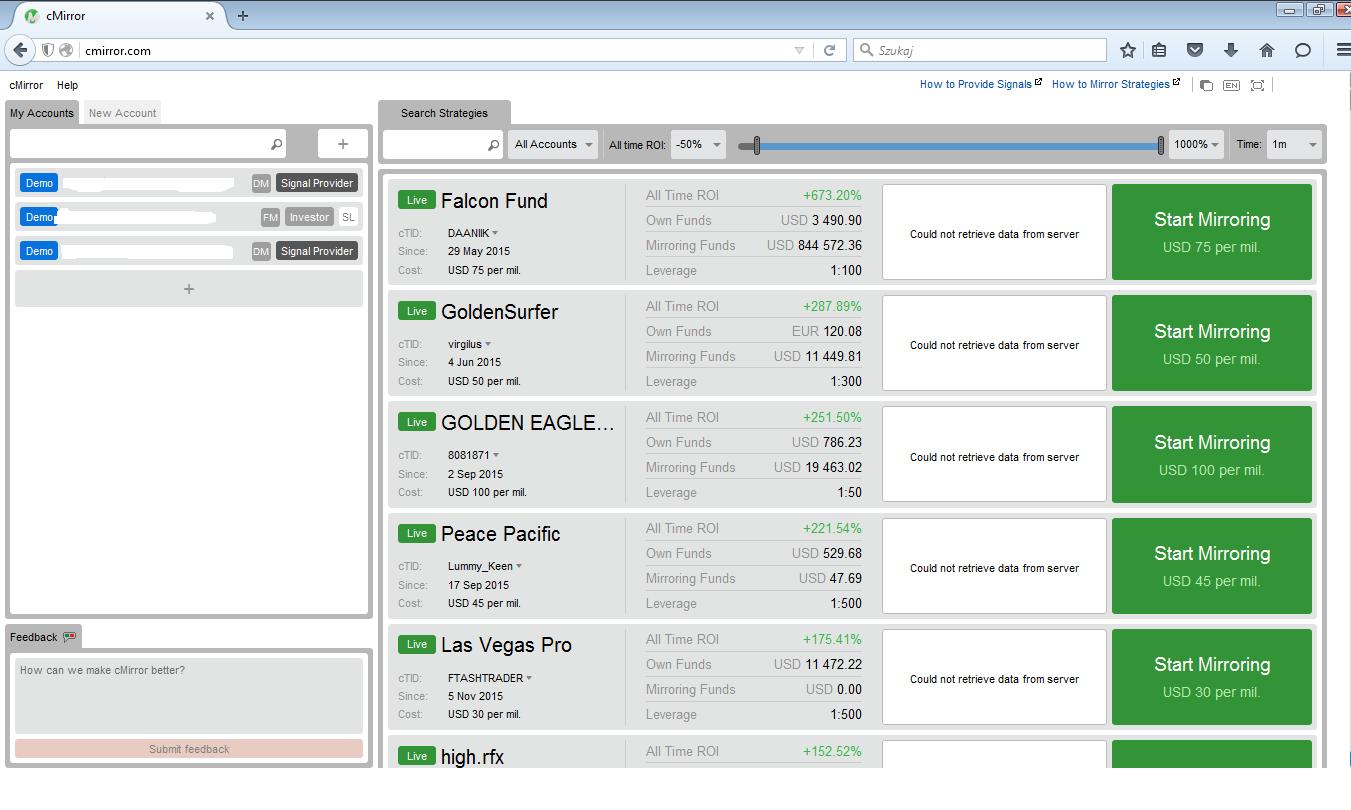This screenshot has width=1351, height=810.
Task: Click the Live badge for GoldenSurfer
Action: [416, 311]
